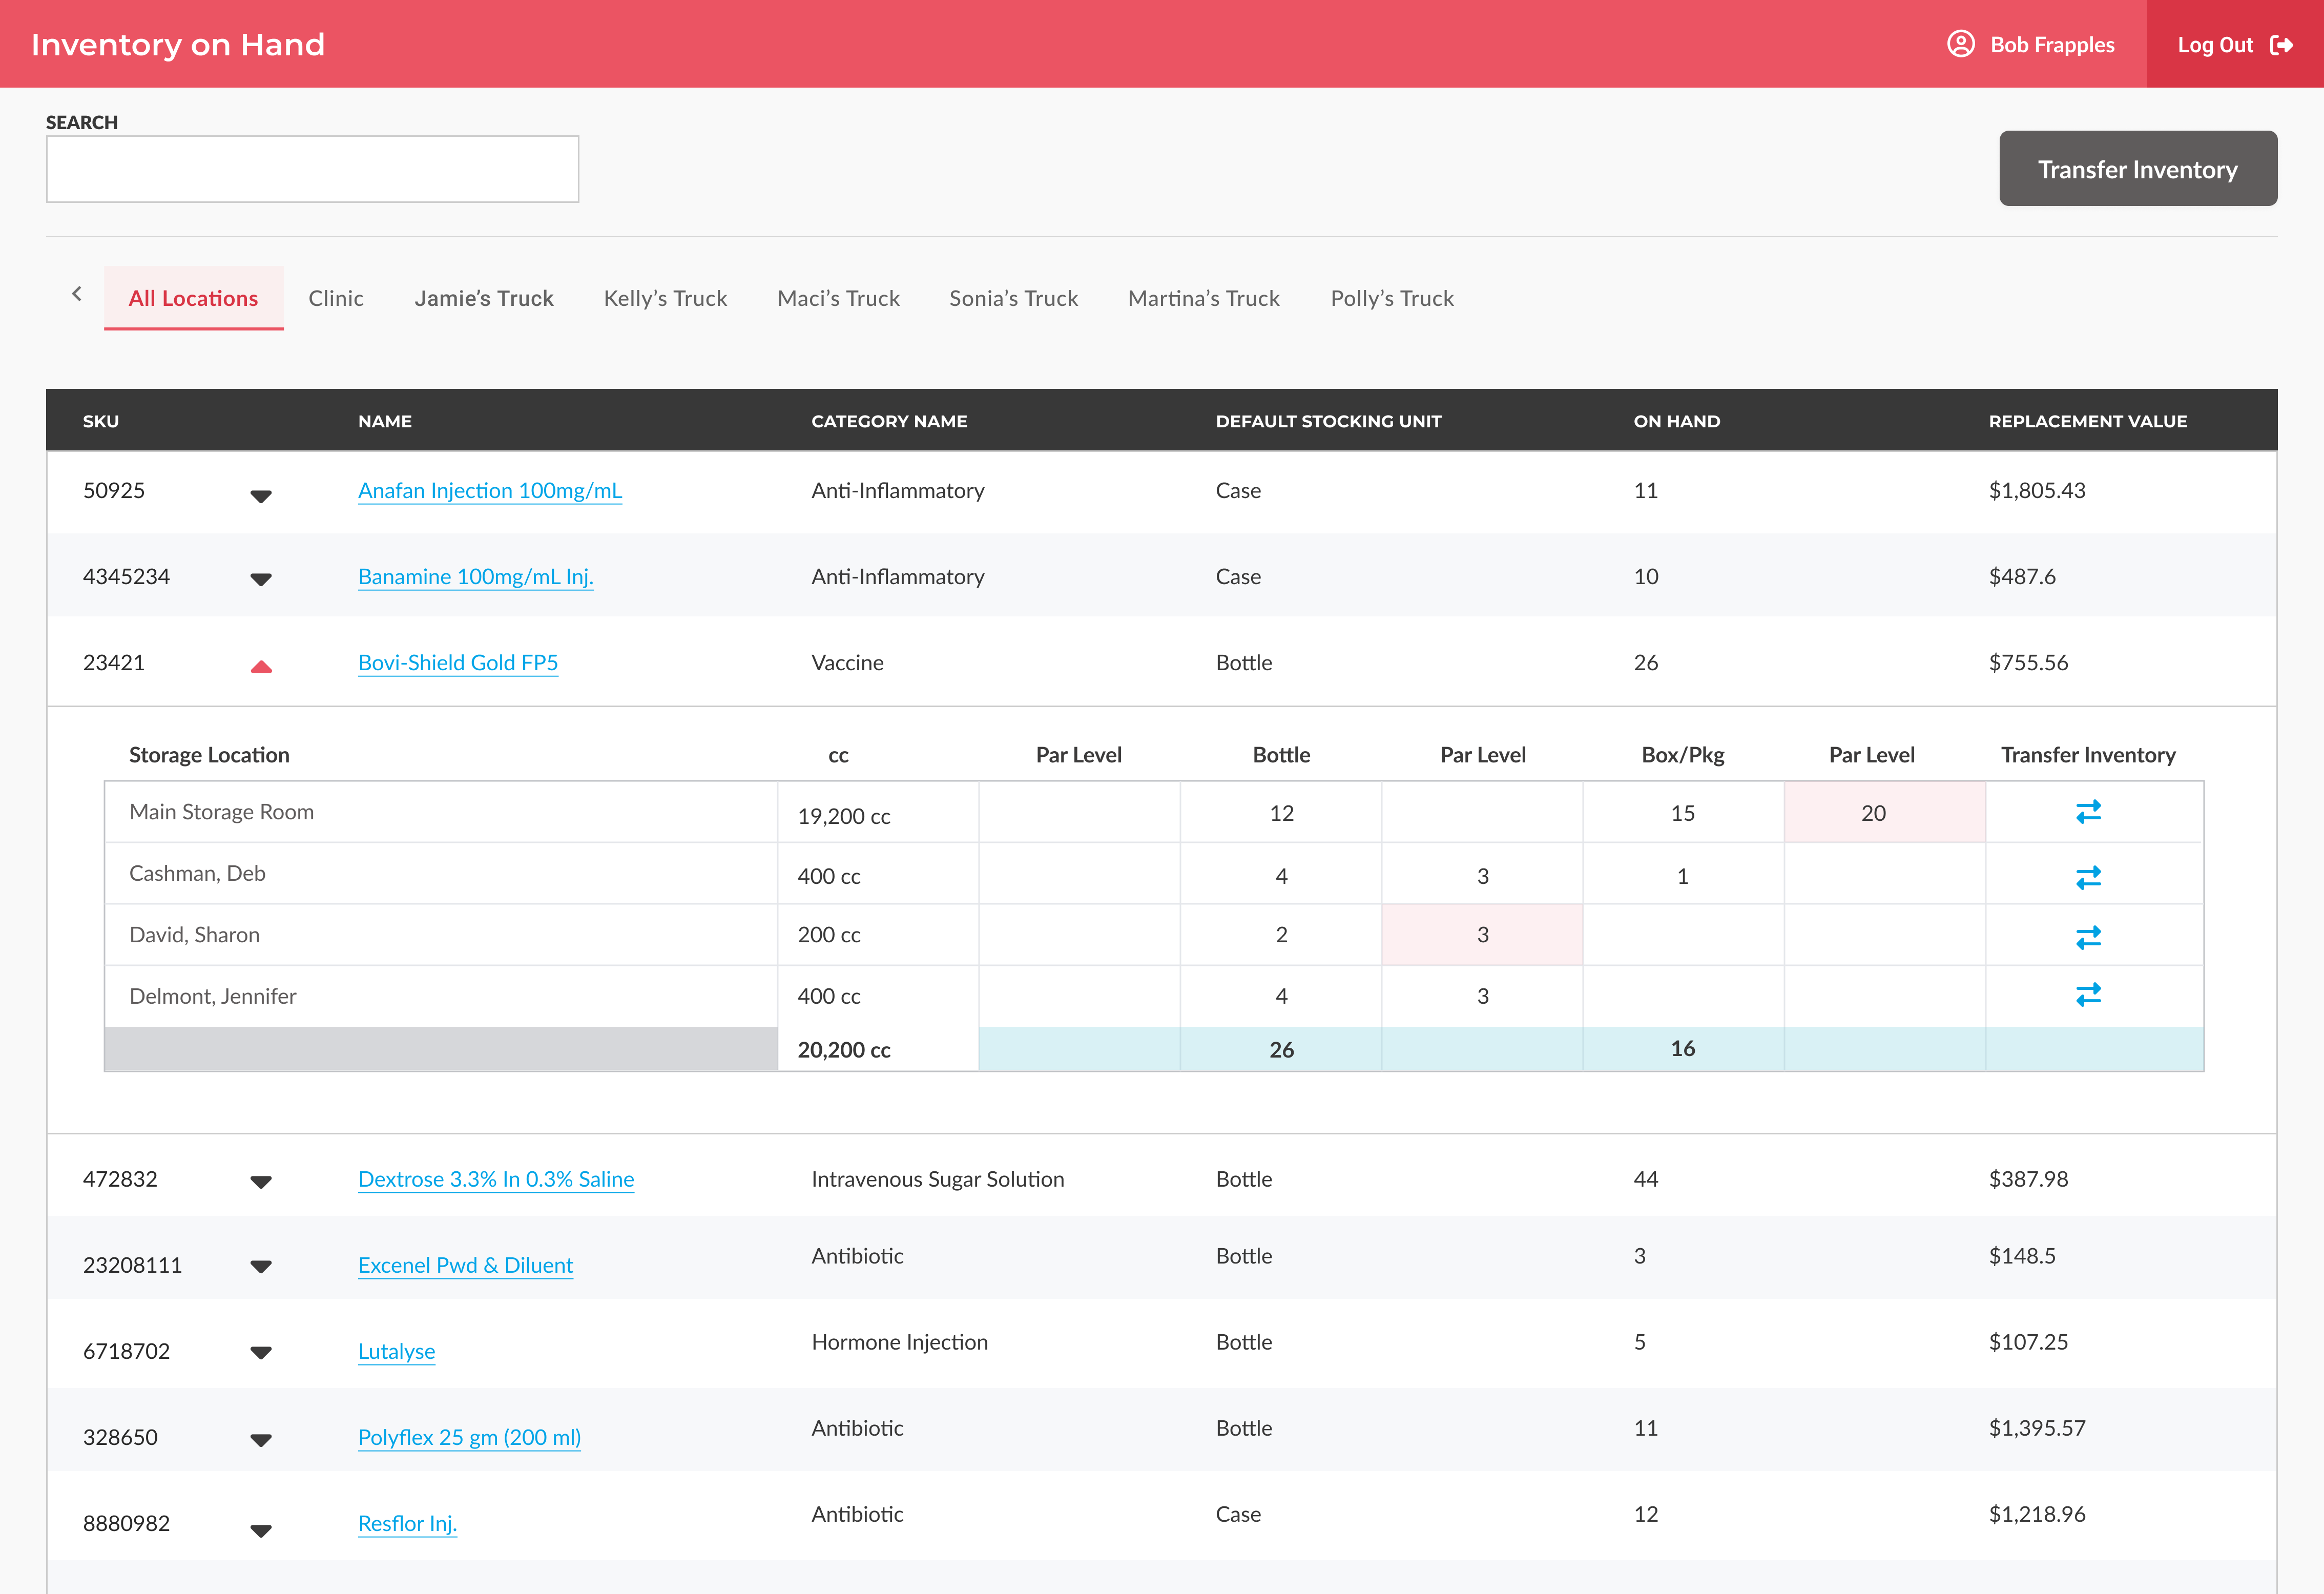Click transfer icon for David, Sharon row
Screen dimensions: 2324x1594
(x=2088, y=937)
